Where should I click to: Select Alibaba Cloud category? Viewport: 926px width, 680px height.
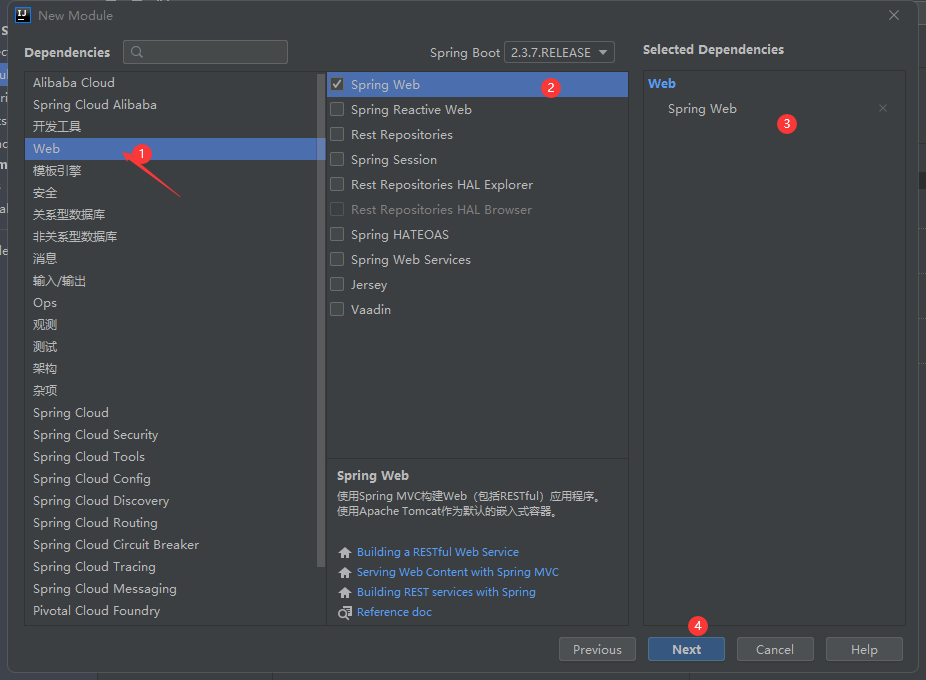point(171,83)
